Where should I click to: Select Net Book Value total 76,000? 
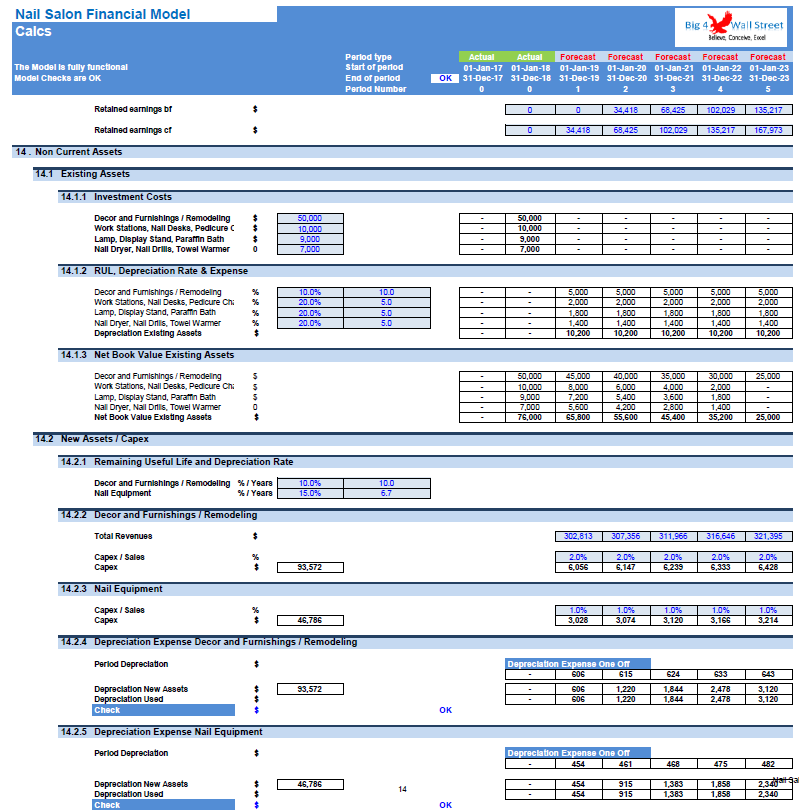click(x=530, y=417)
